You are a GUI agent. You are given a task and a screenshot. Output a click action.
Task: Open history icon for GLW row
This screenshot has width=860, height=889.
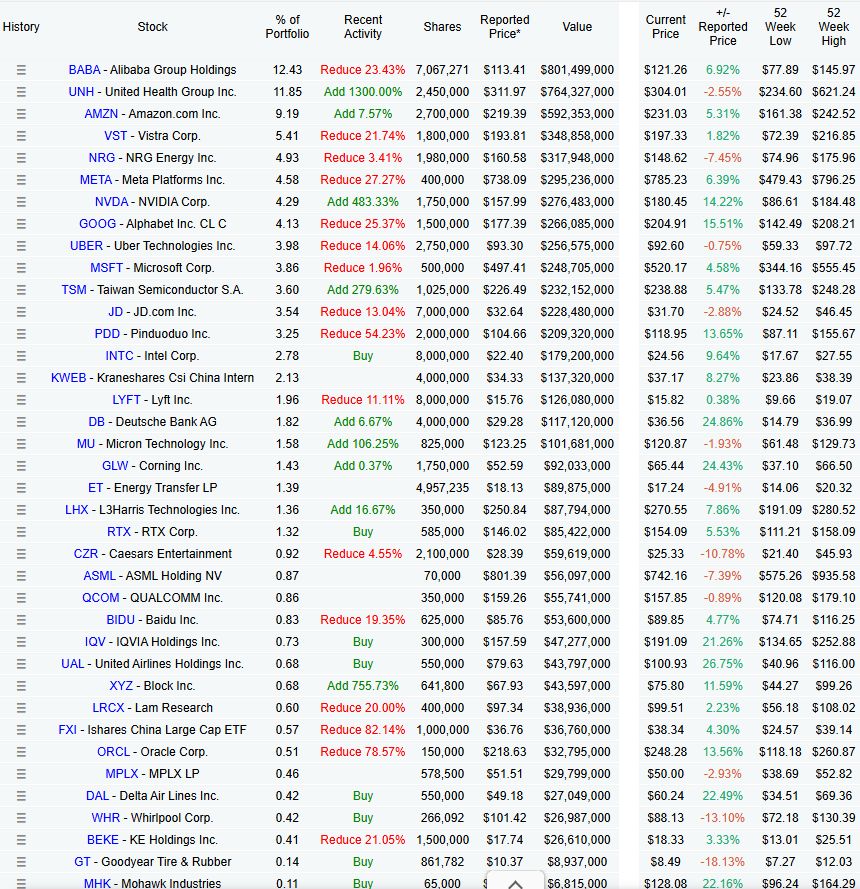[x=22, y=466]
